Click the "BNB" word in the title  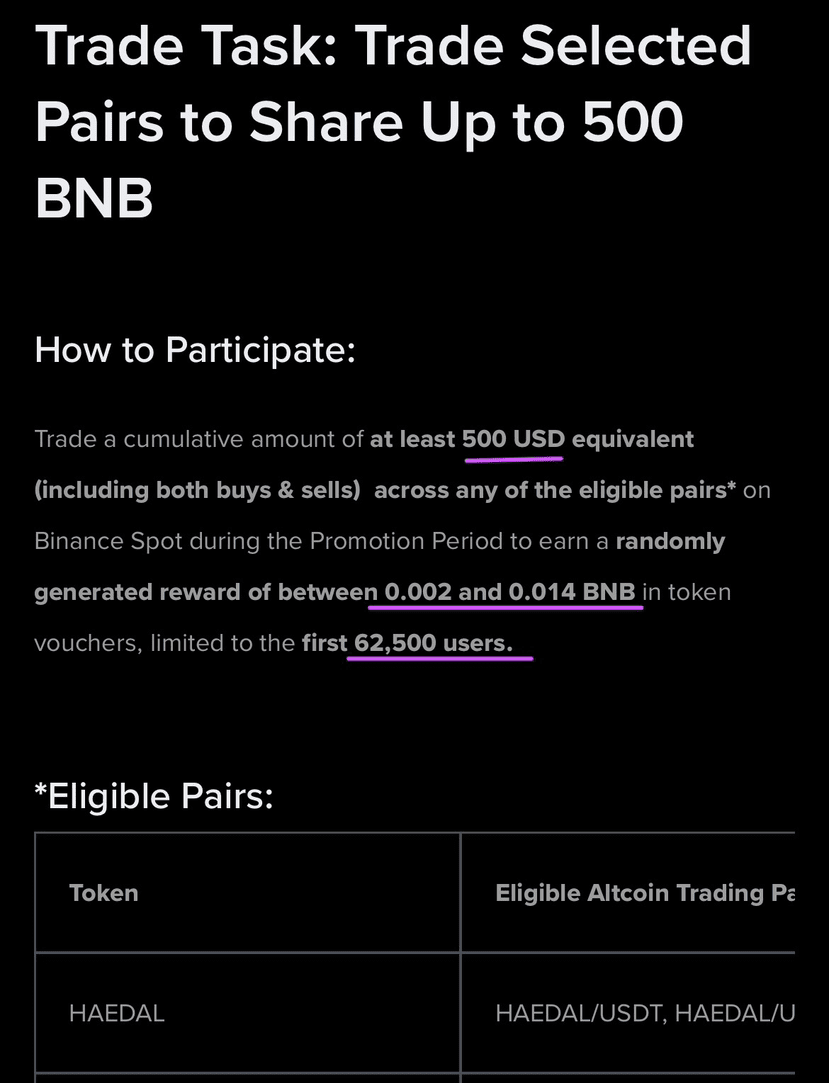[94, 198]
